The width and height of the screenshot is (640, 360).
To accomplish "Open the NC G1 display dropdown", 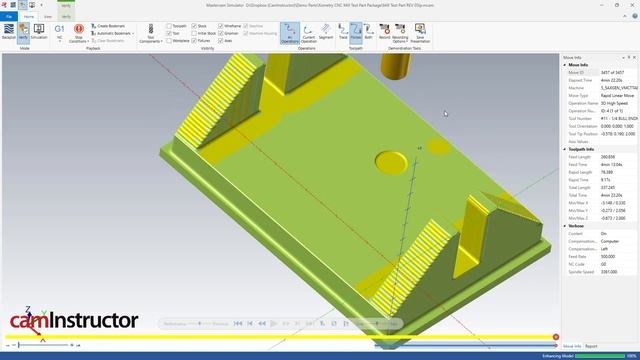I will tap(60, 33).
